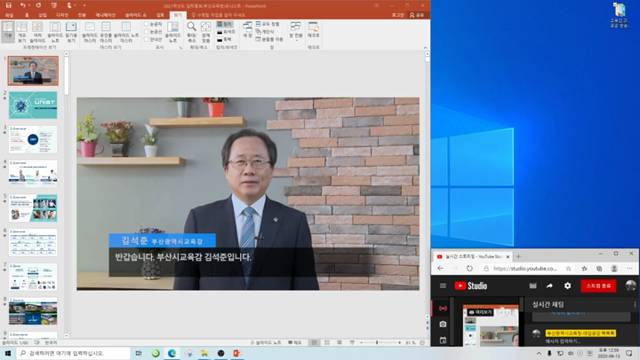Click the Undo icon in PowerPoint title bar
This screenshot has width=640, height=360.
tap(23, 5)
